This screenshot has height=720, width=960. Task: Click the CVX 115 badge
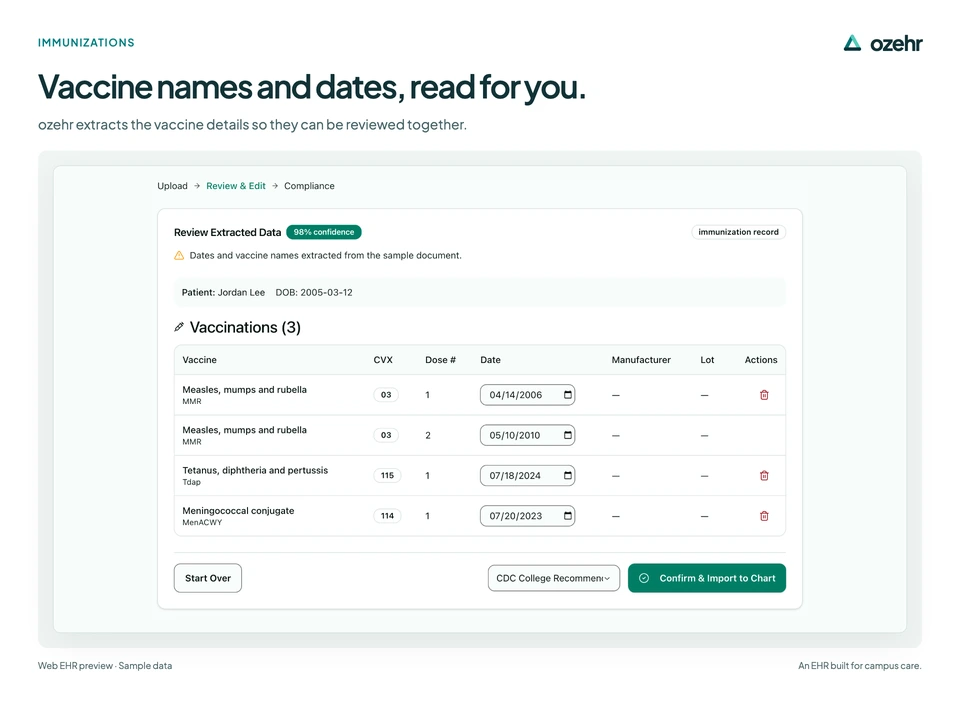click(x=387, y=476)
